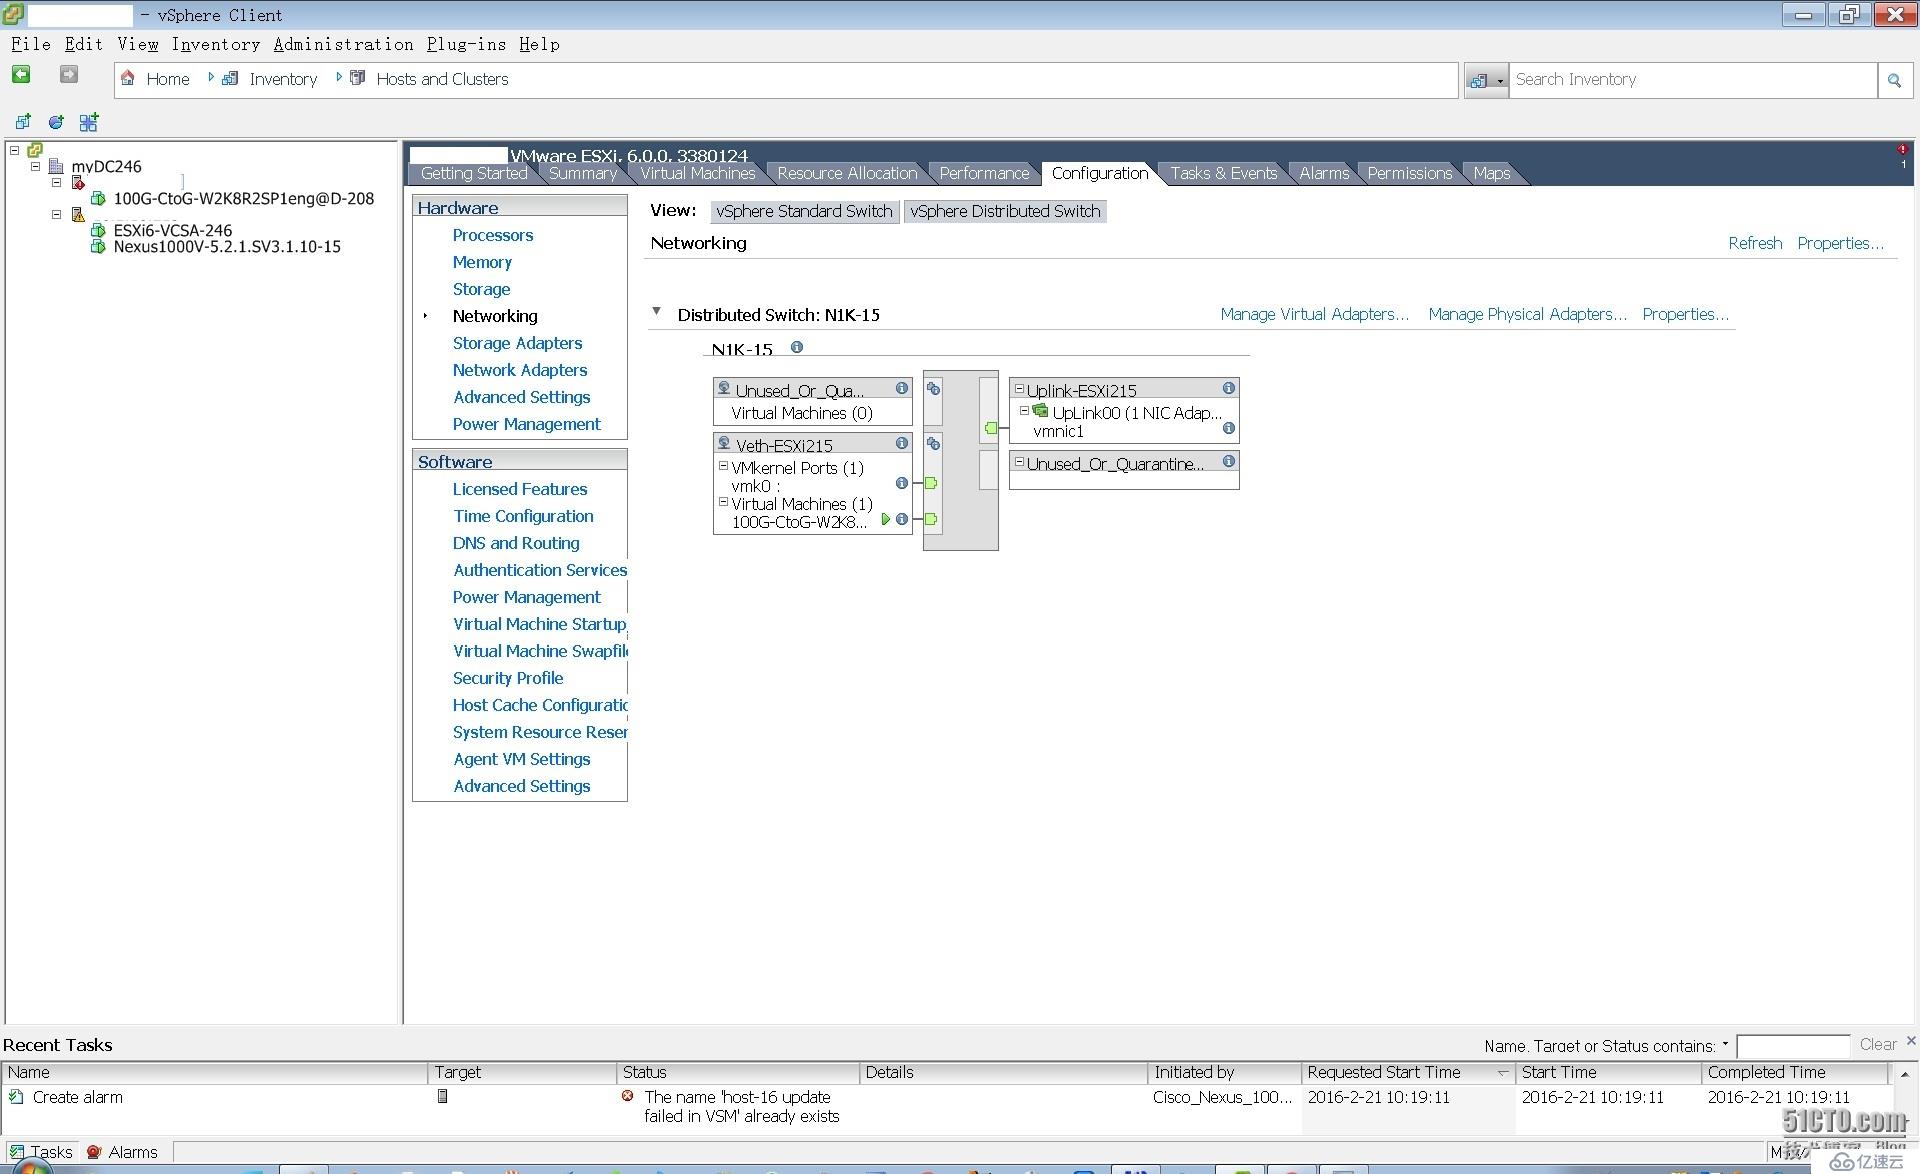The height and width of the screenshot is (1174, 1920).
Task: Click info icon on vmnic1 row
Action: 1229,428
